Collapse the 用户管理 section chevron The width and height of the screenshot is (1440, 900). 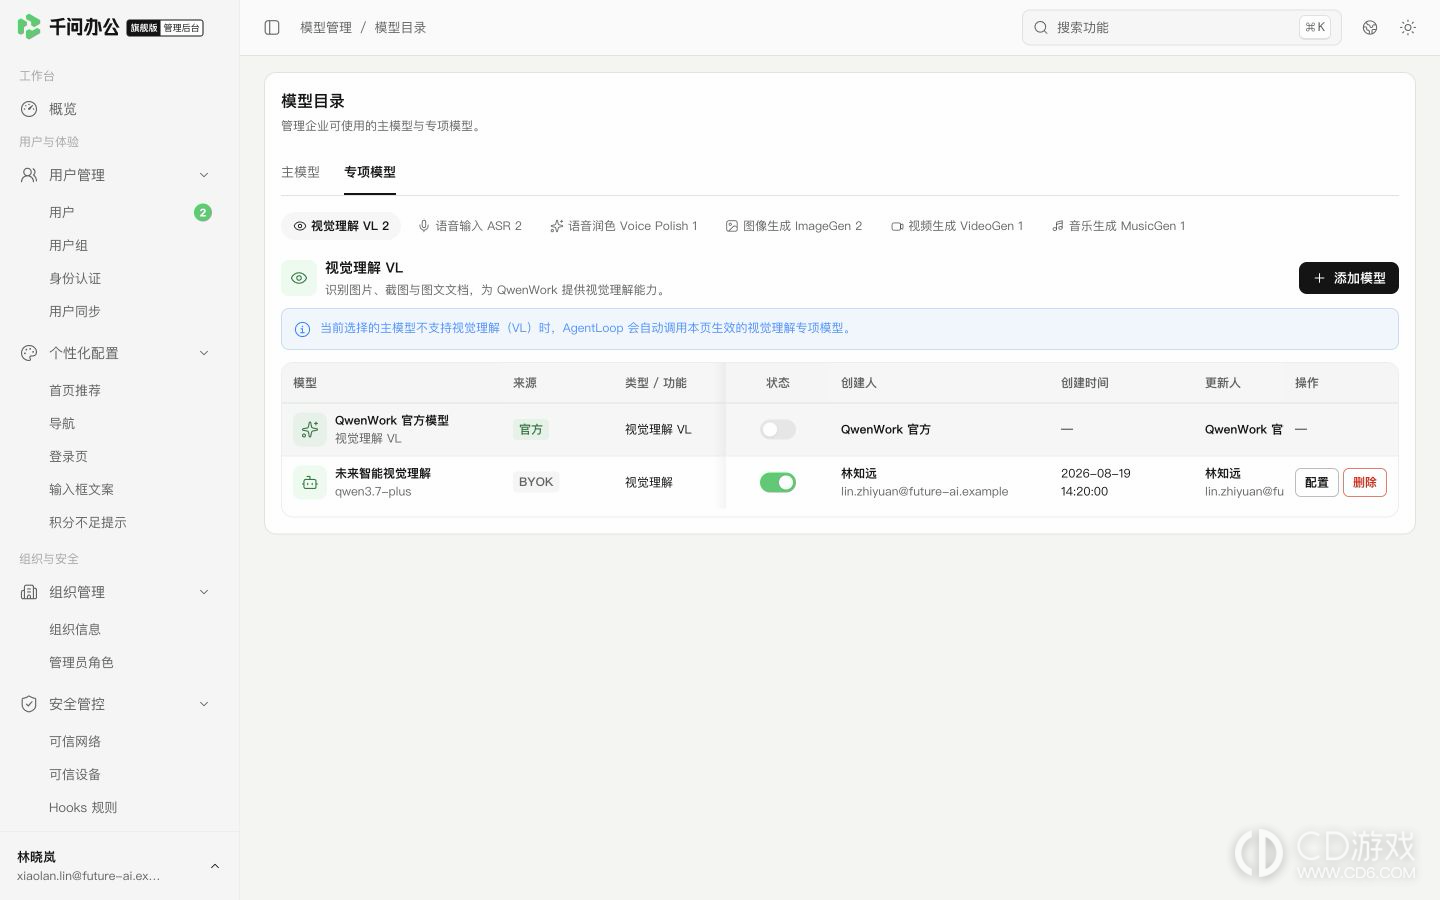pyautogui.click(x=204, y=175)
